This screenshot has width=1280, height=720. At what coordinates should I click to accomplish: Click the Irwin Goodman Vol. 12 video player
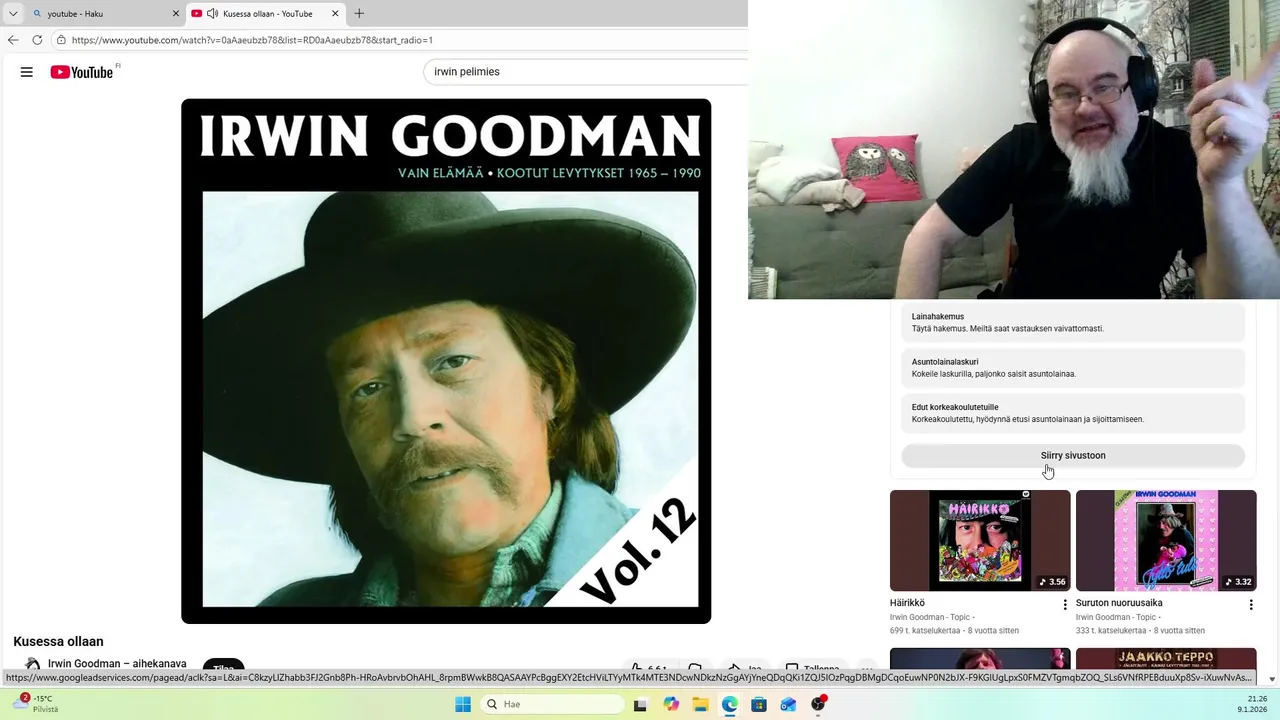[446, 361]
